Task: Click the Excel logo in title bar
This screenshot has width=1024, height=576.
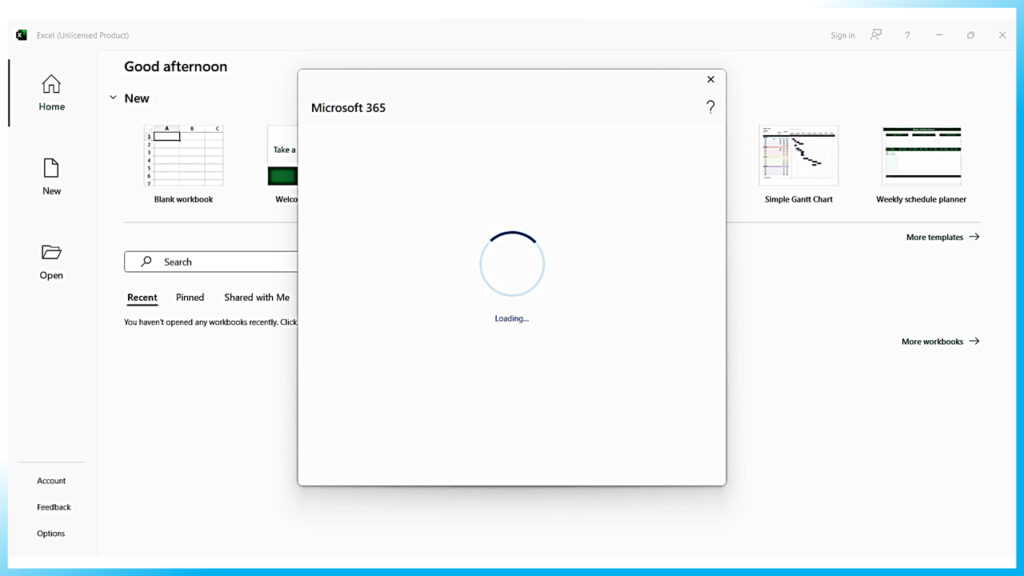Action: coord(21,35)
